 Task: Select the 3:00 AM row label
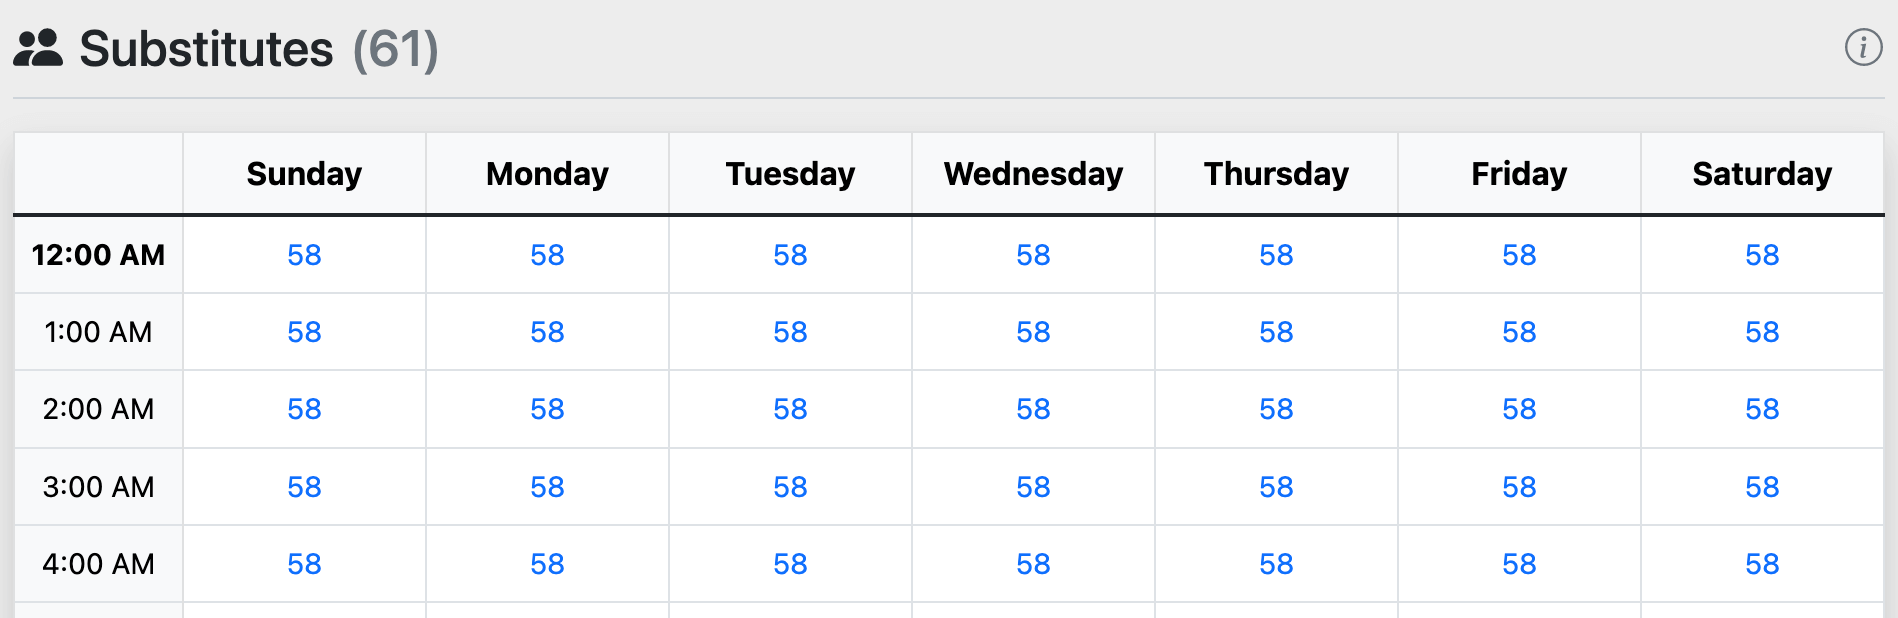tap(98, 487)
